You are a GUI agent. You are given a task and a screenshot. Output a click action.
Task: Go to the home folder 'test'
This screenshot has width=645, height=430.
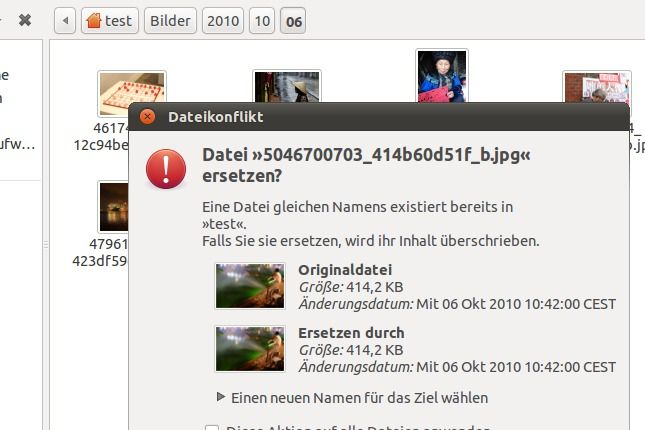[x=109, y=20]
